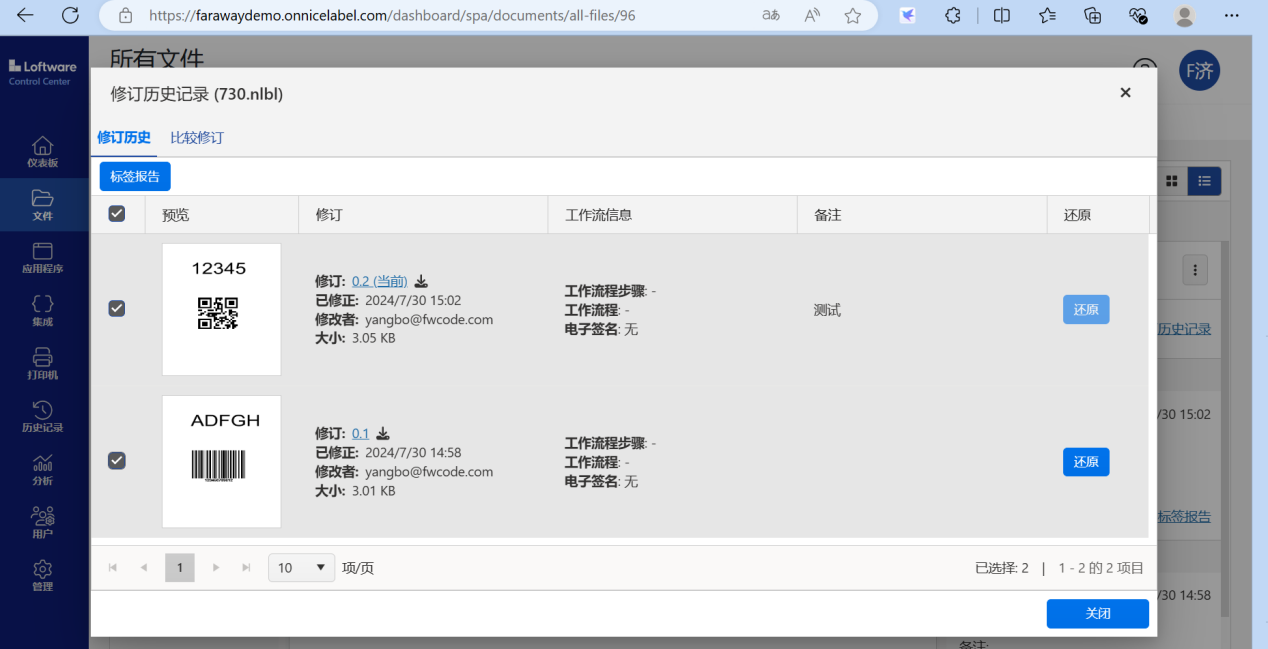Open browser favorites list icon
1268x649 pixels.
[1047, 15]
